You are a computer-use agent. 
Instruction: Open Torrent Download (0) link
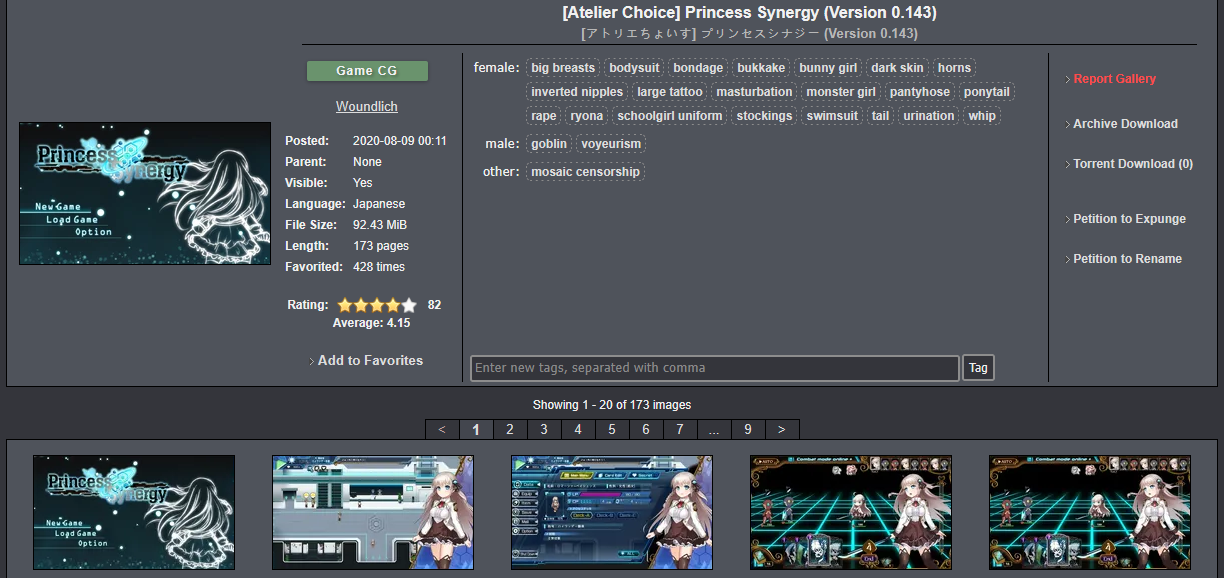pos(1133,164)
